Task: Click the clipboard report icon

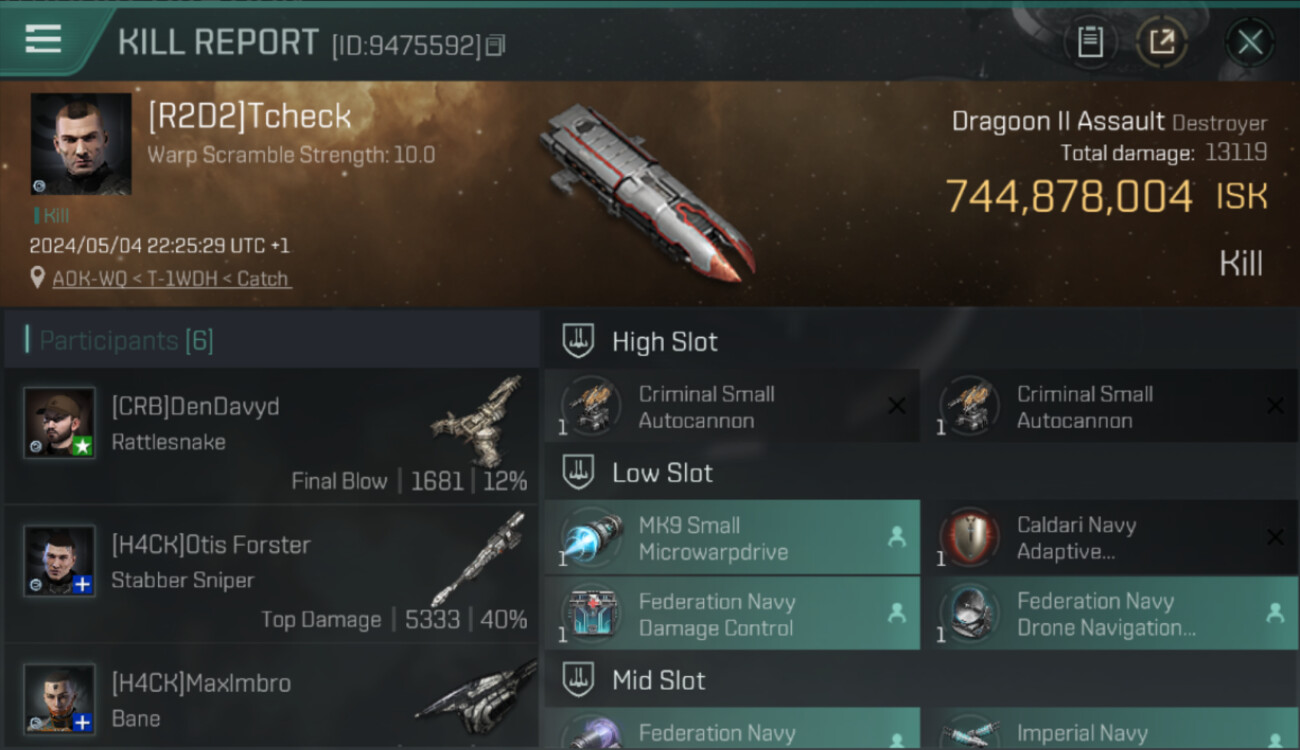Action: click(x=1090, y=42)
